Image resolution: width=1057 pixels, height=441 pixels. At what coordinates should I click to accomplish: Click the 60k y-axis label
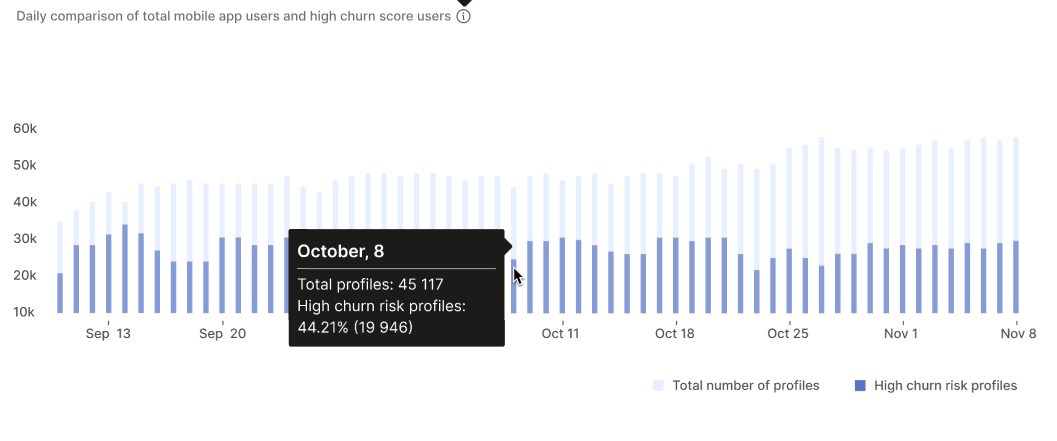(25, 129)
